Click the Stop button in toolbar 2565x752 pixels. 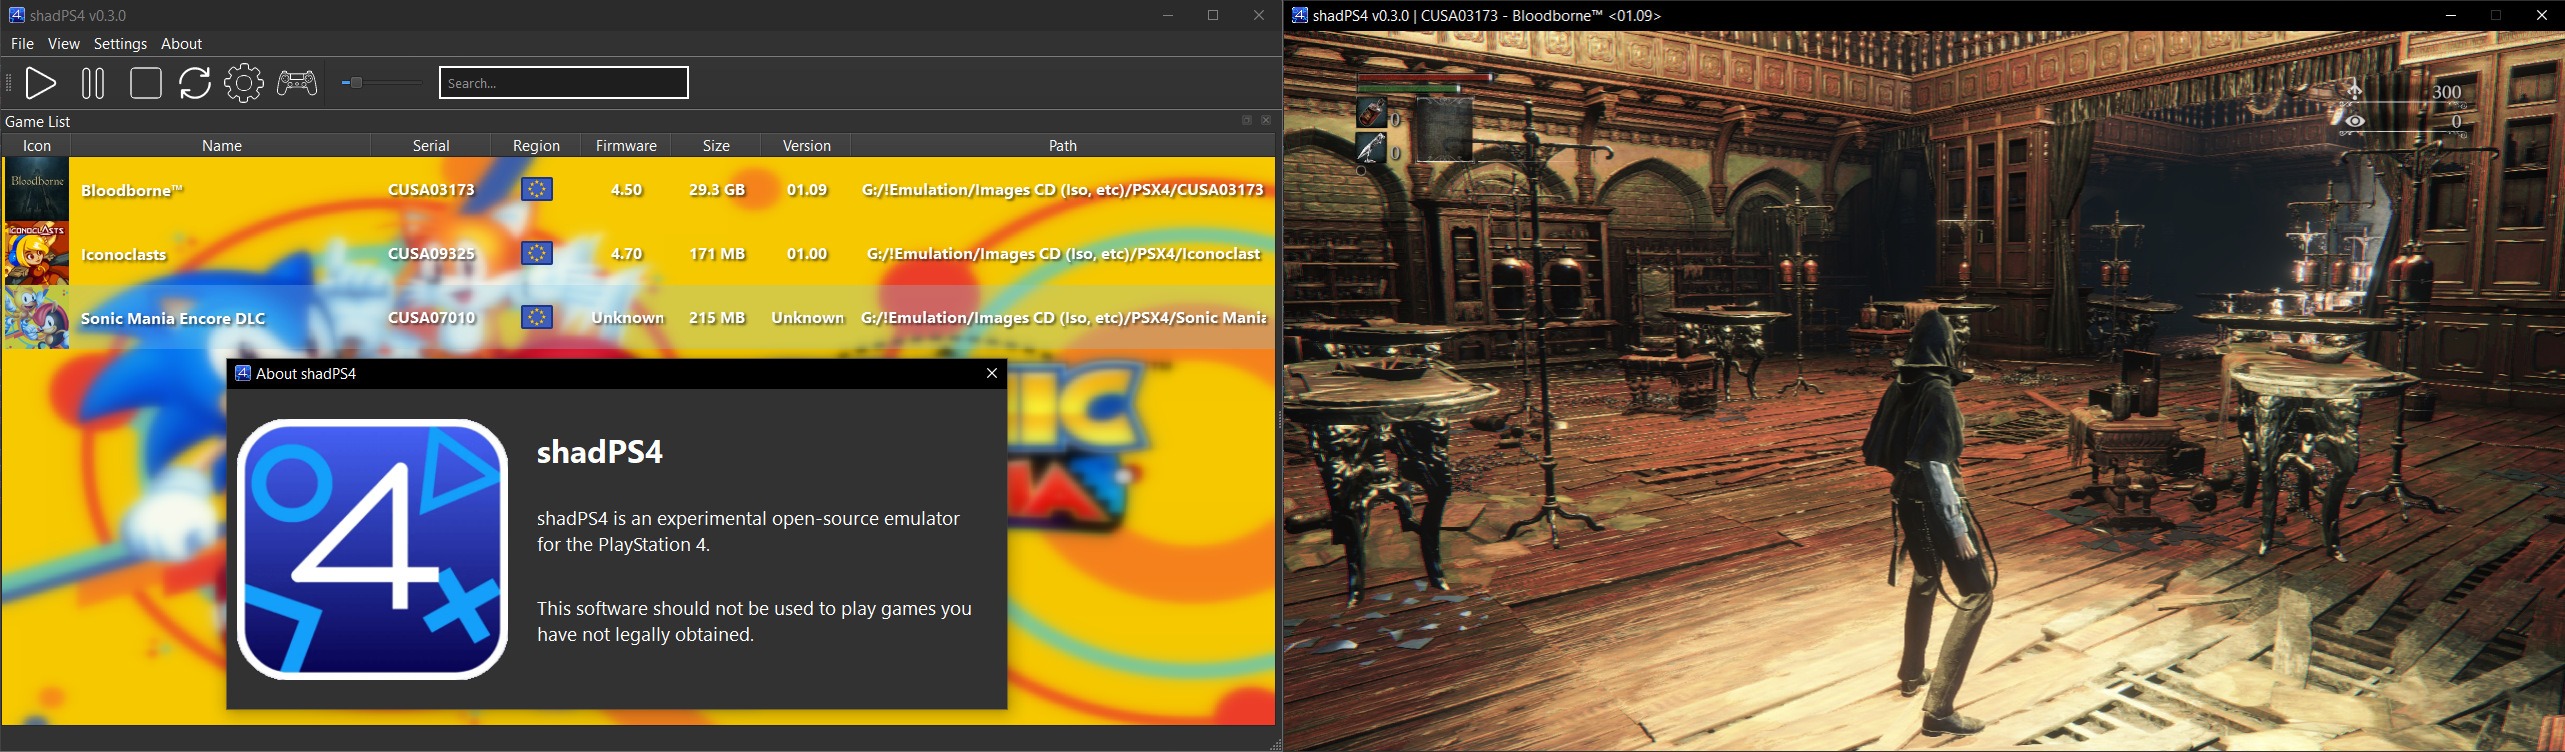point(146,83)
